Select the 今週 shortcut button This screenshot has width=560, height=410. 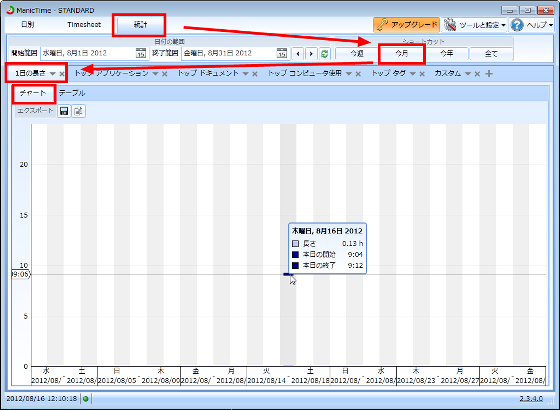(356, 54)
